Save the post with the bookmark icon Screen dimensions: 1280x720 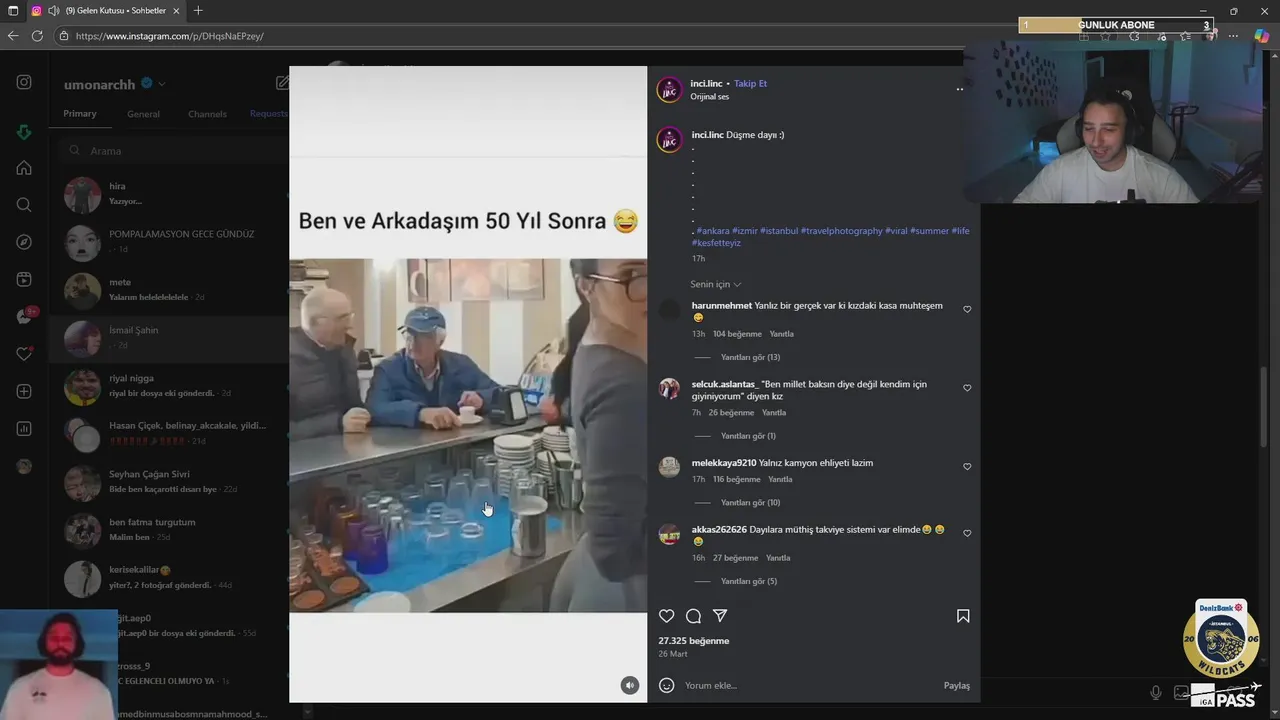click(x=963, y=616)
